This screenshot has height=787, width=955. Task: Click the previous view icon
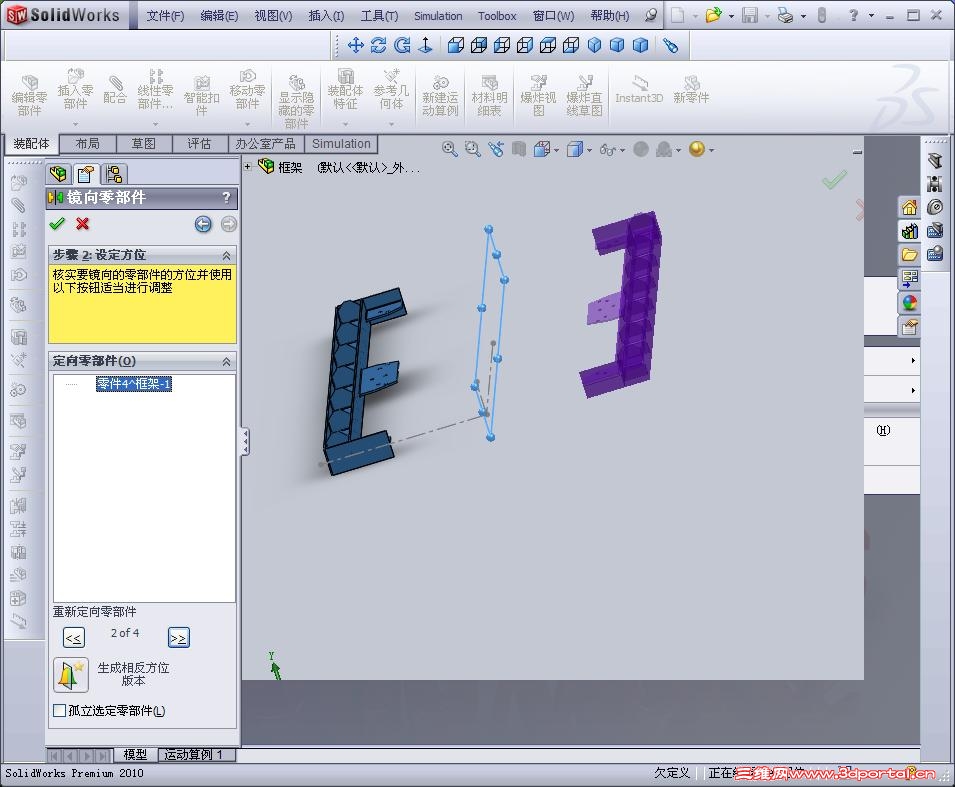coord(496,149)
